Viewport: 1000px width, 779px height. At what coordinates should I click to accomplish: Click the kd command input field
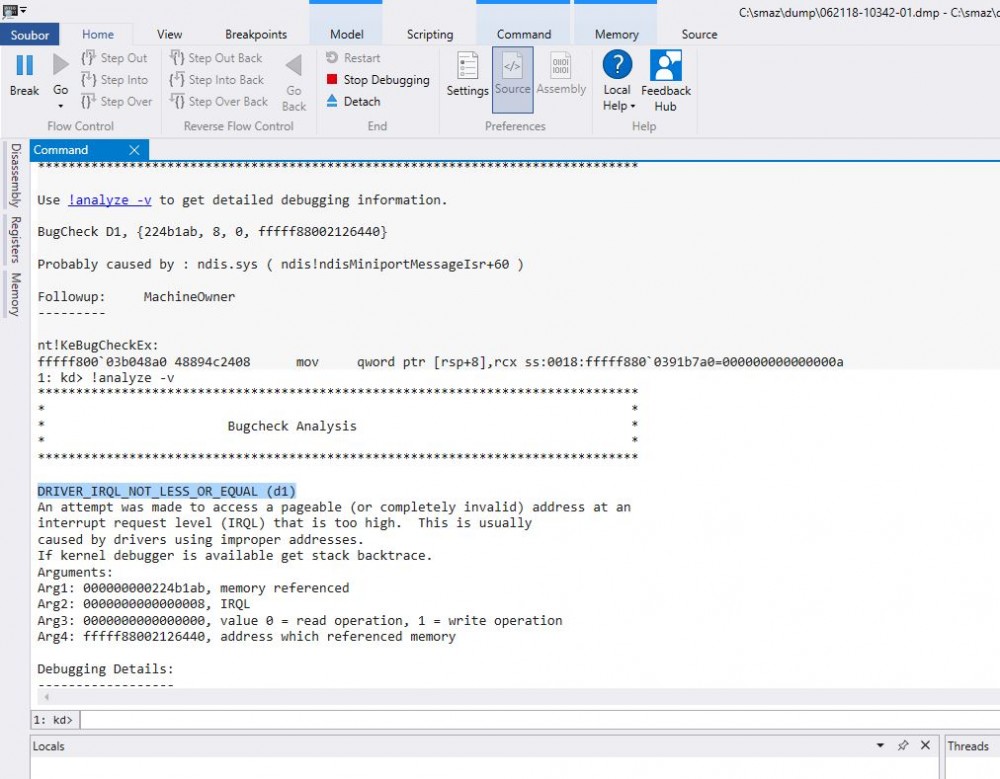[x=500, y=719]
